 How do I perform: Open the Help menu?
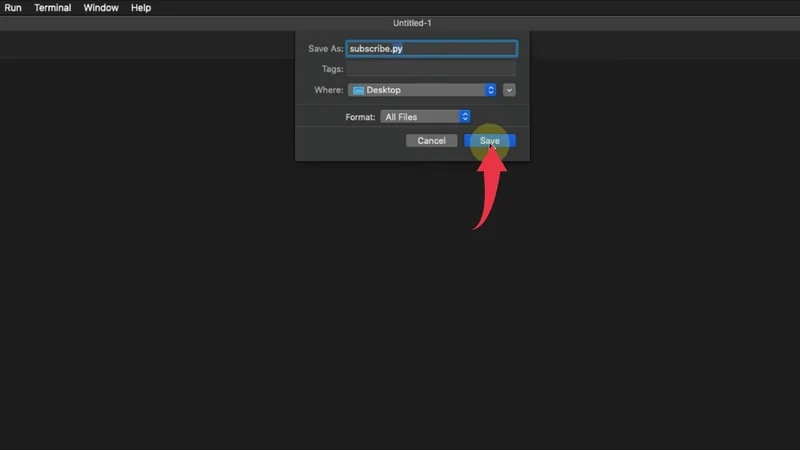[141, 8]
